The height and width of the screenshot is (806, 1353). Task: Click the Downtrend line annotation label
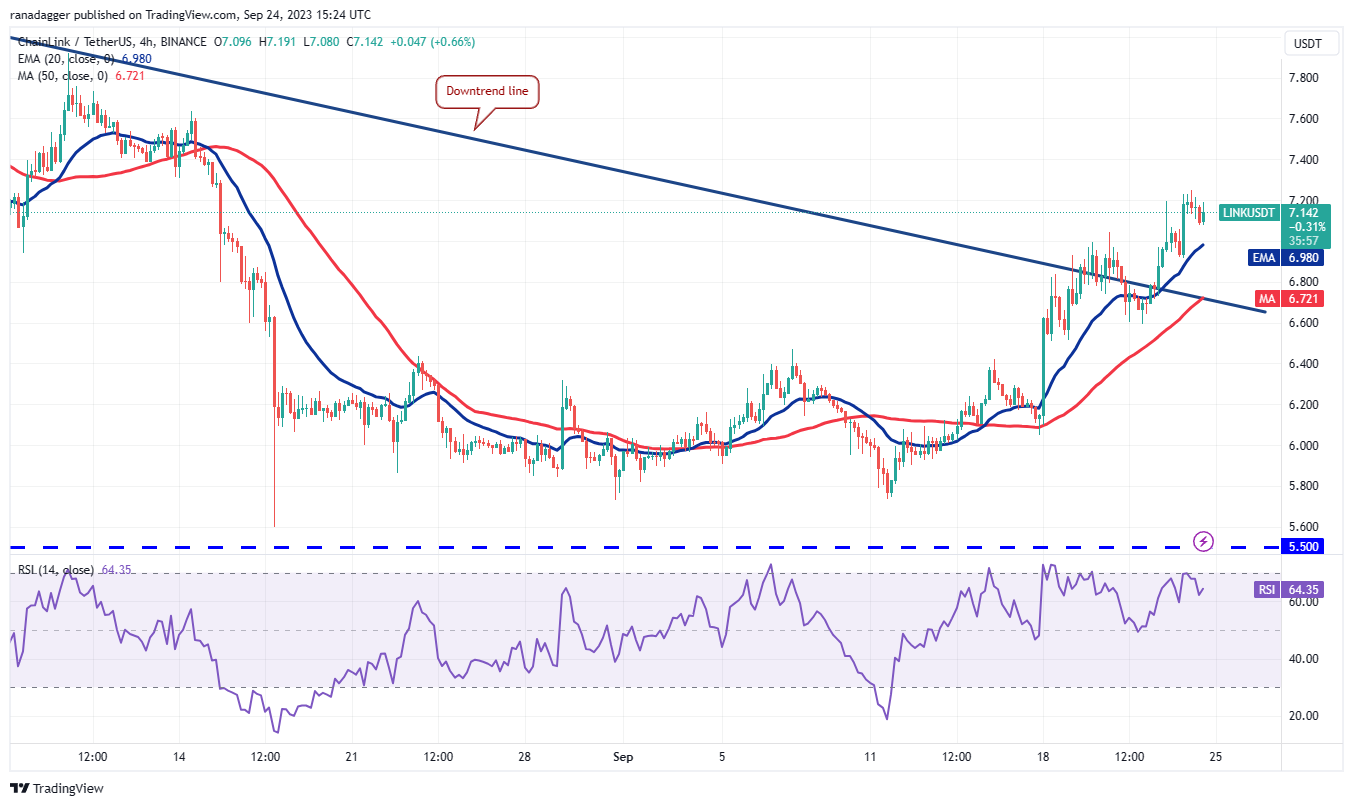click(x=488, y=91)
